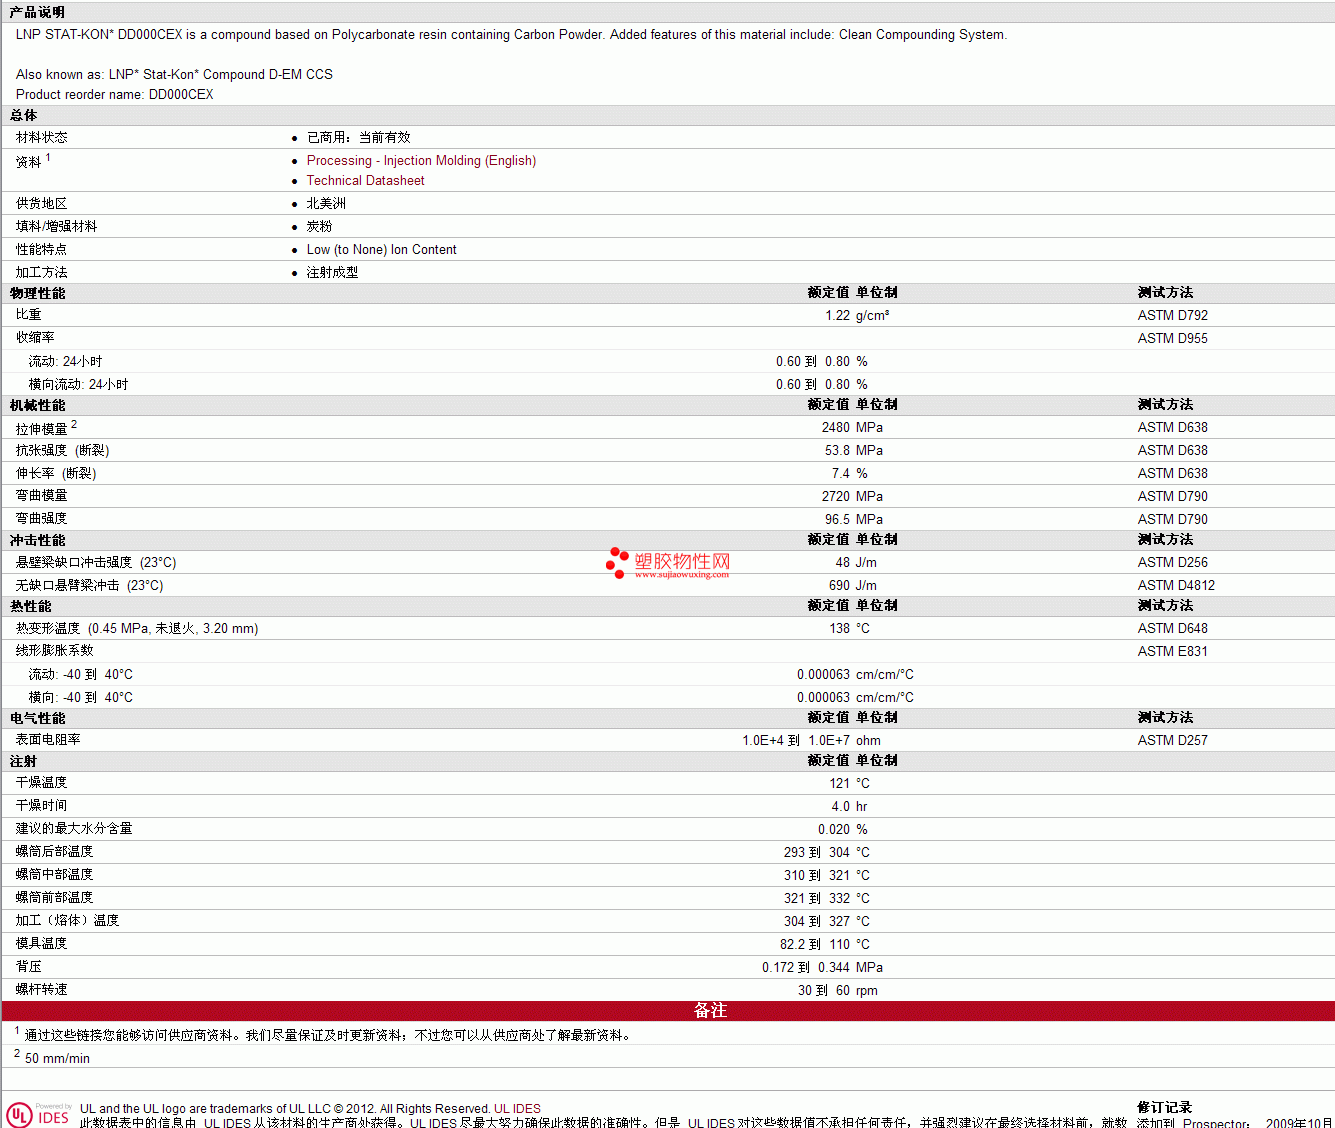Screen dimensions: 1335x1128
Task: Select the 螺筒后部温度 row label
Action: [x=55, y=852]
